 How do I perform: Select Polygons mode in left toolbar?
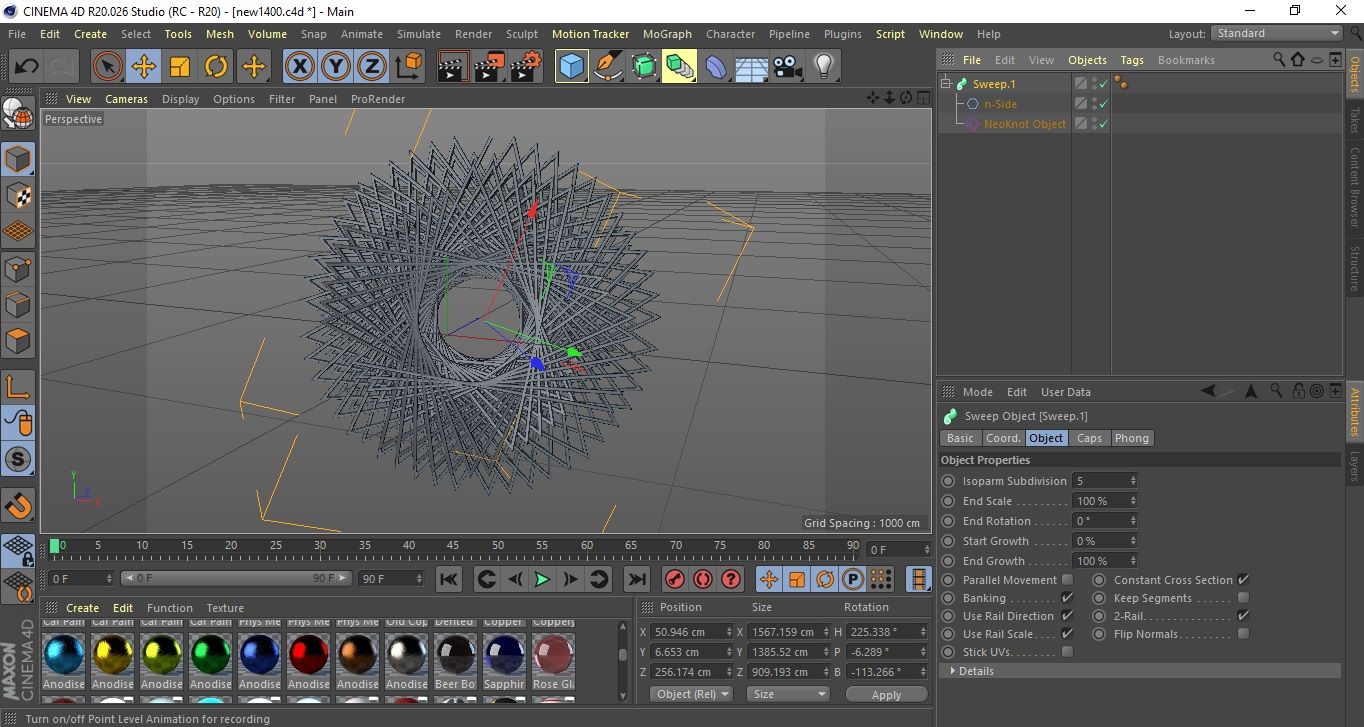[19, 340]
